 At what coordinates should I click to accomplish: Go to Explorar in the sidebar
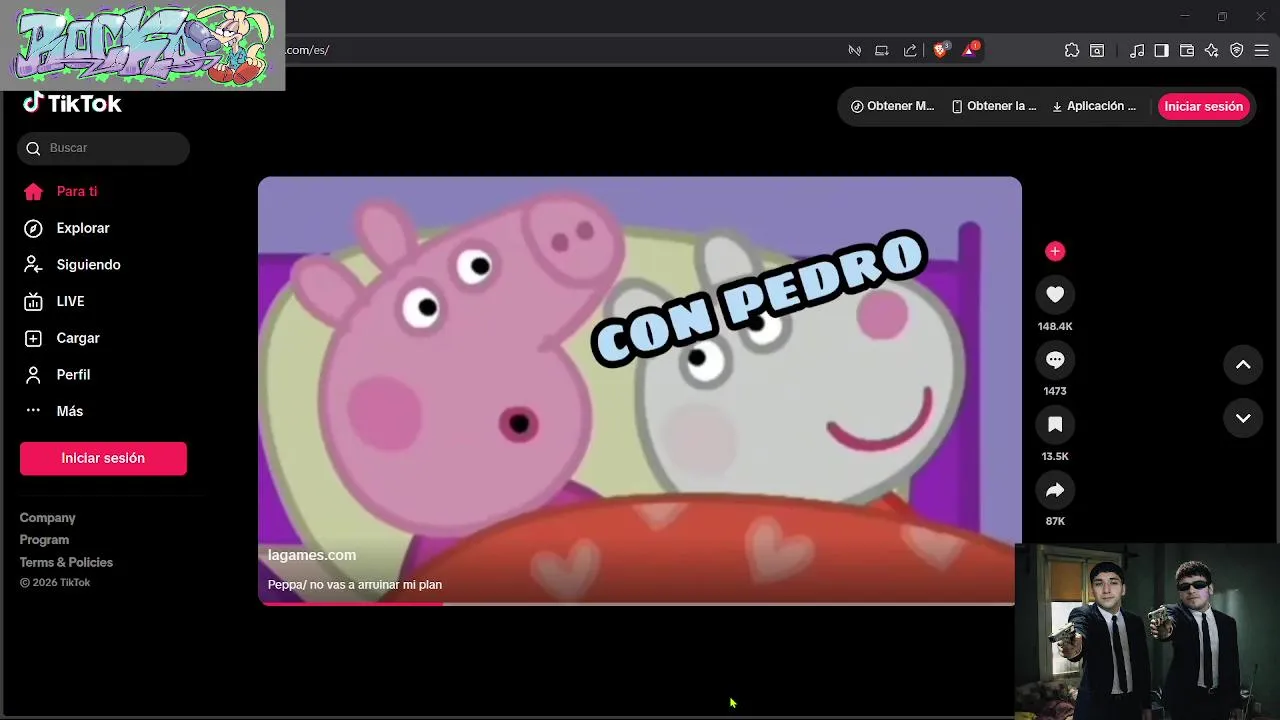[66, 228]
